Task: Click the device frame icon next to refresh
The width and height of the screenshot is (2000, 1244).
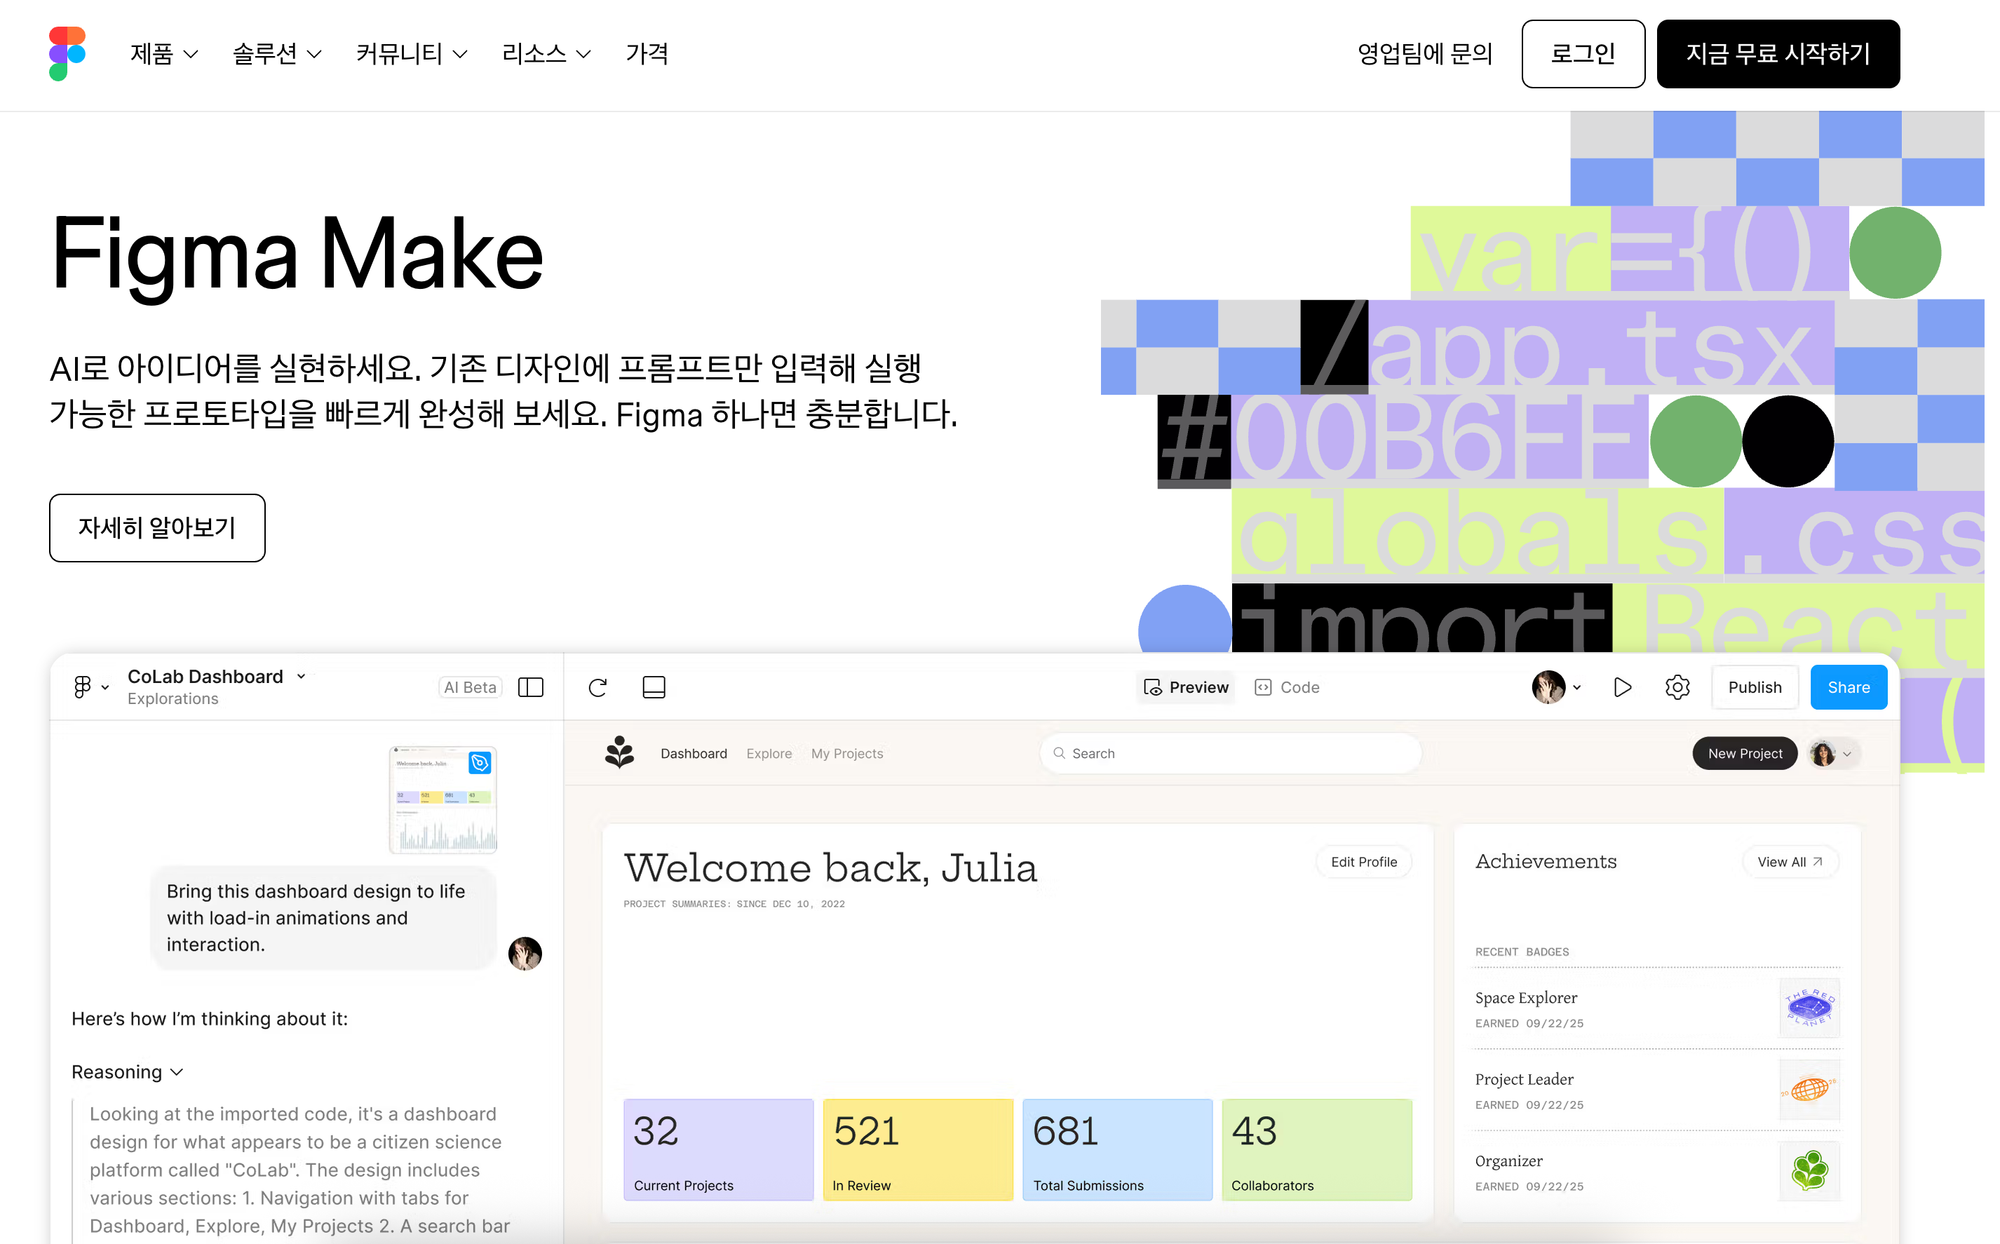Action: 654,687
